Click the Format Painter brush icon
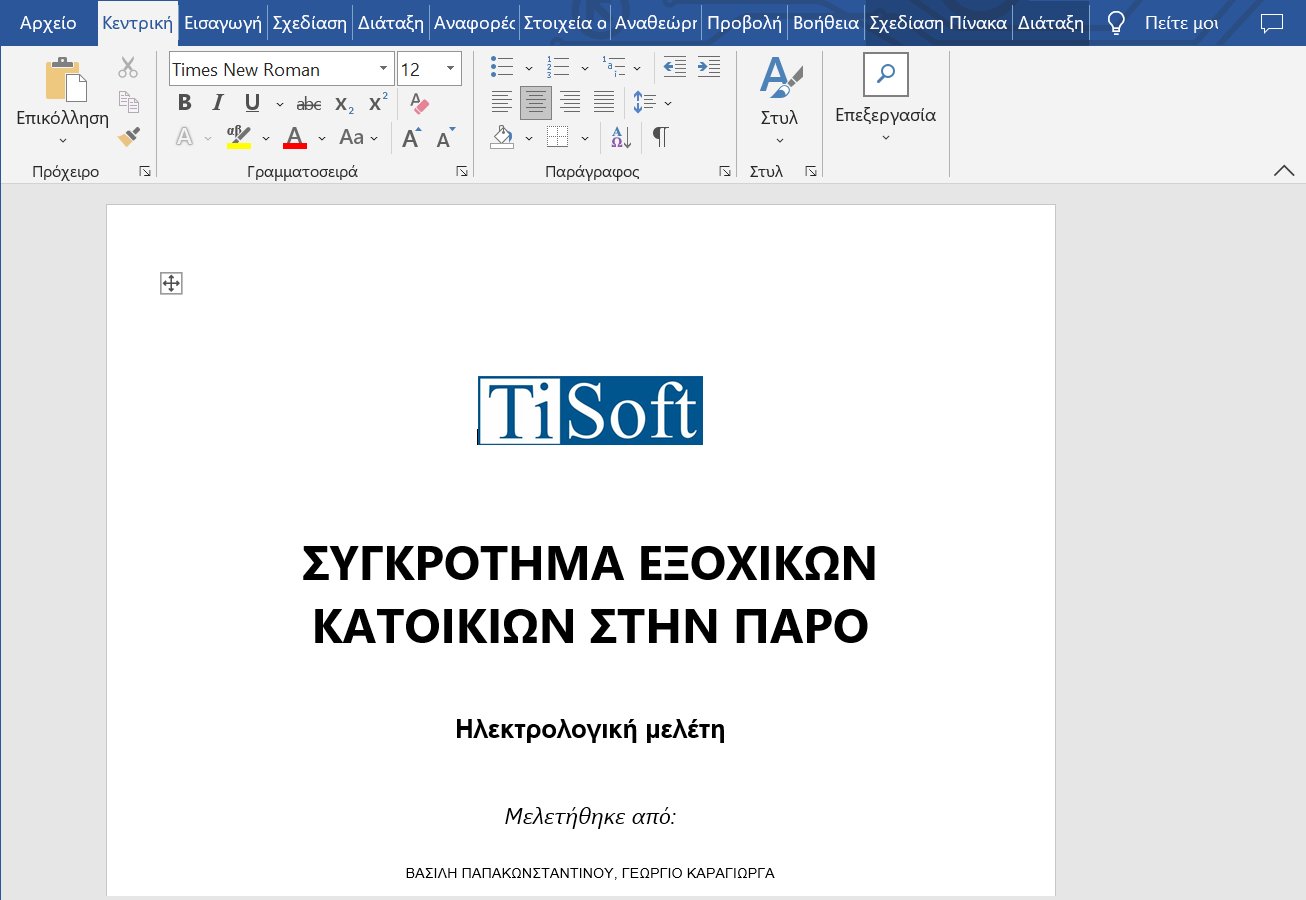The width and height of the screenshot is (1306, 900). 129,138
